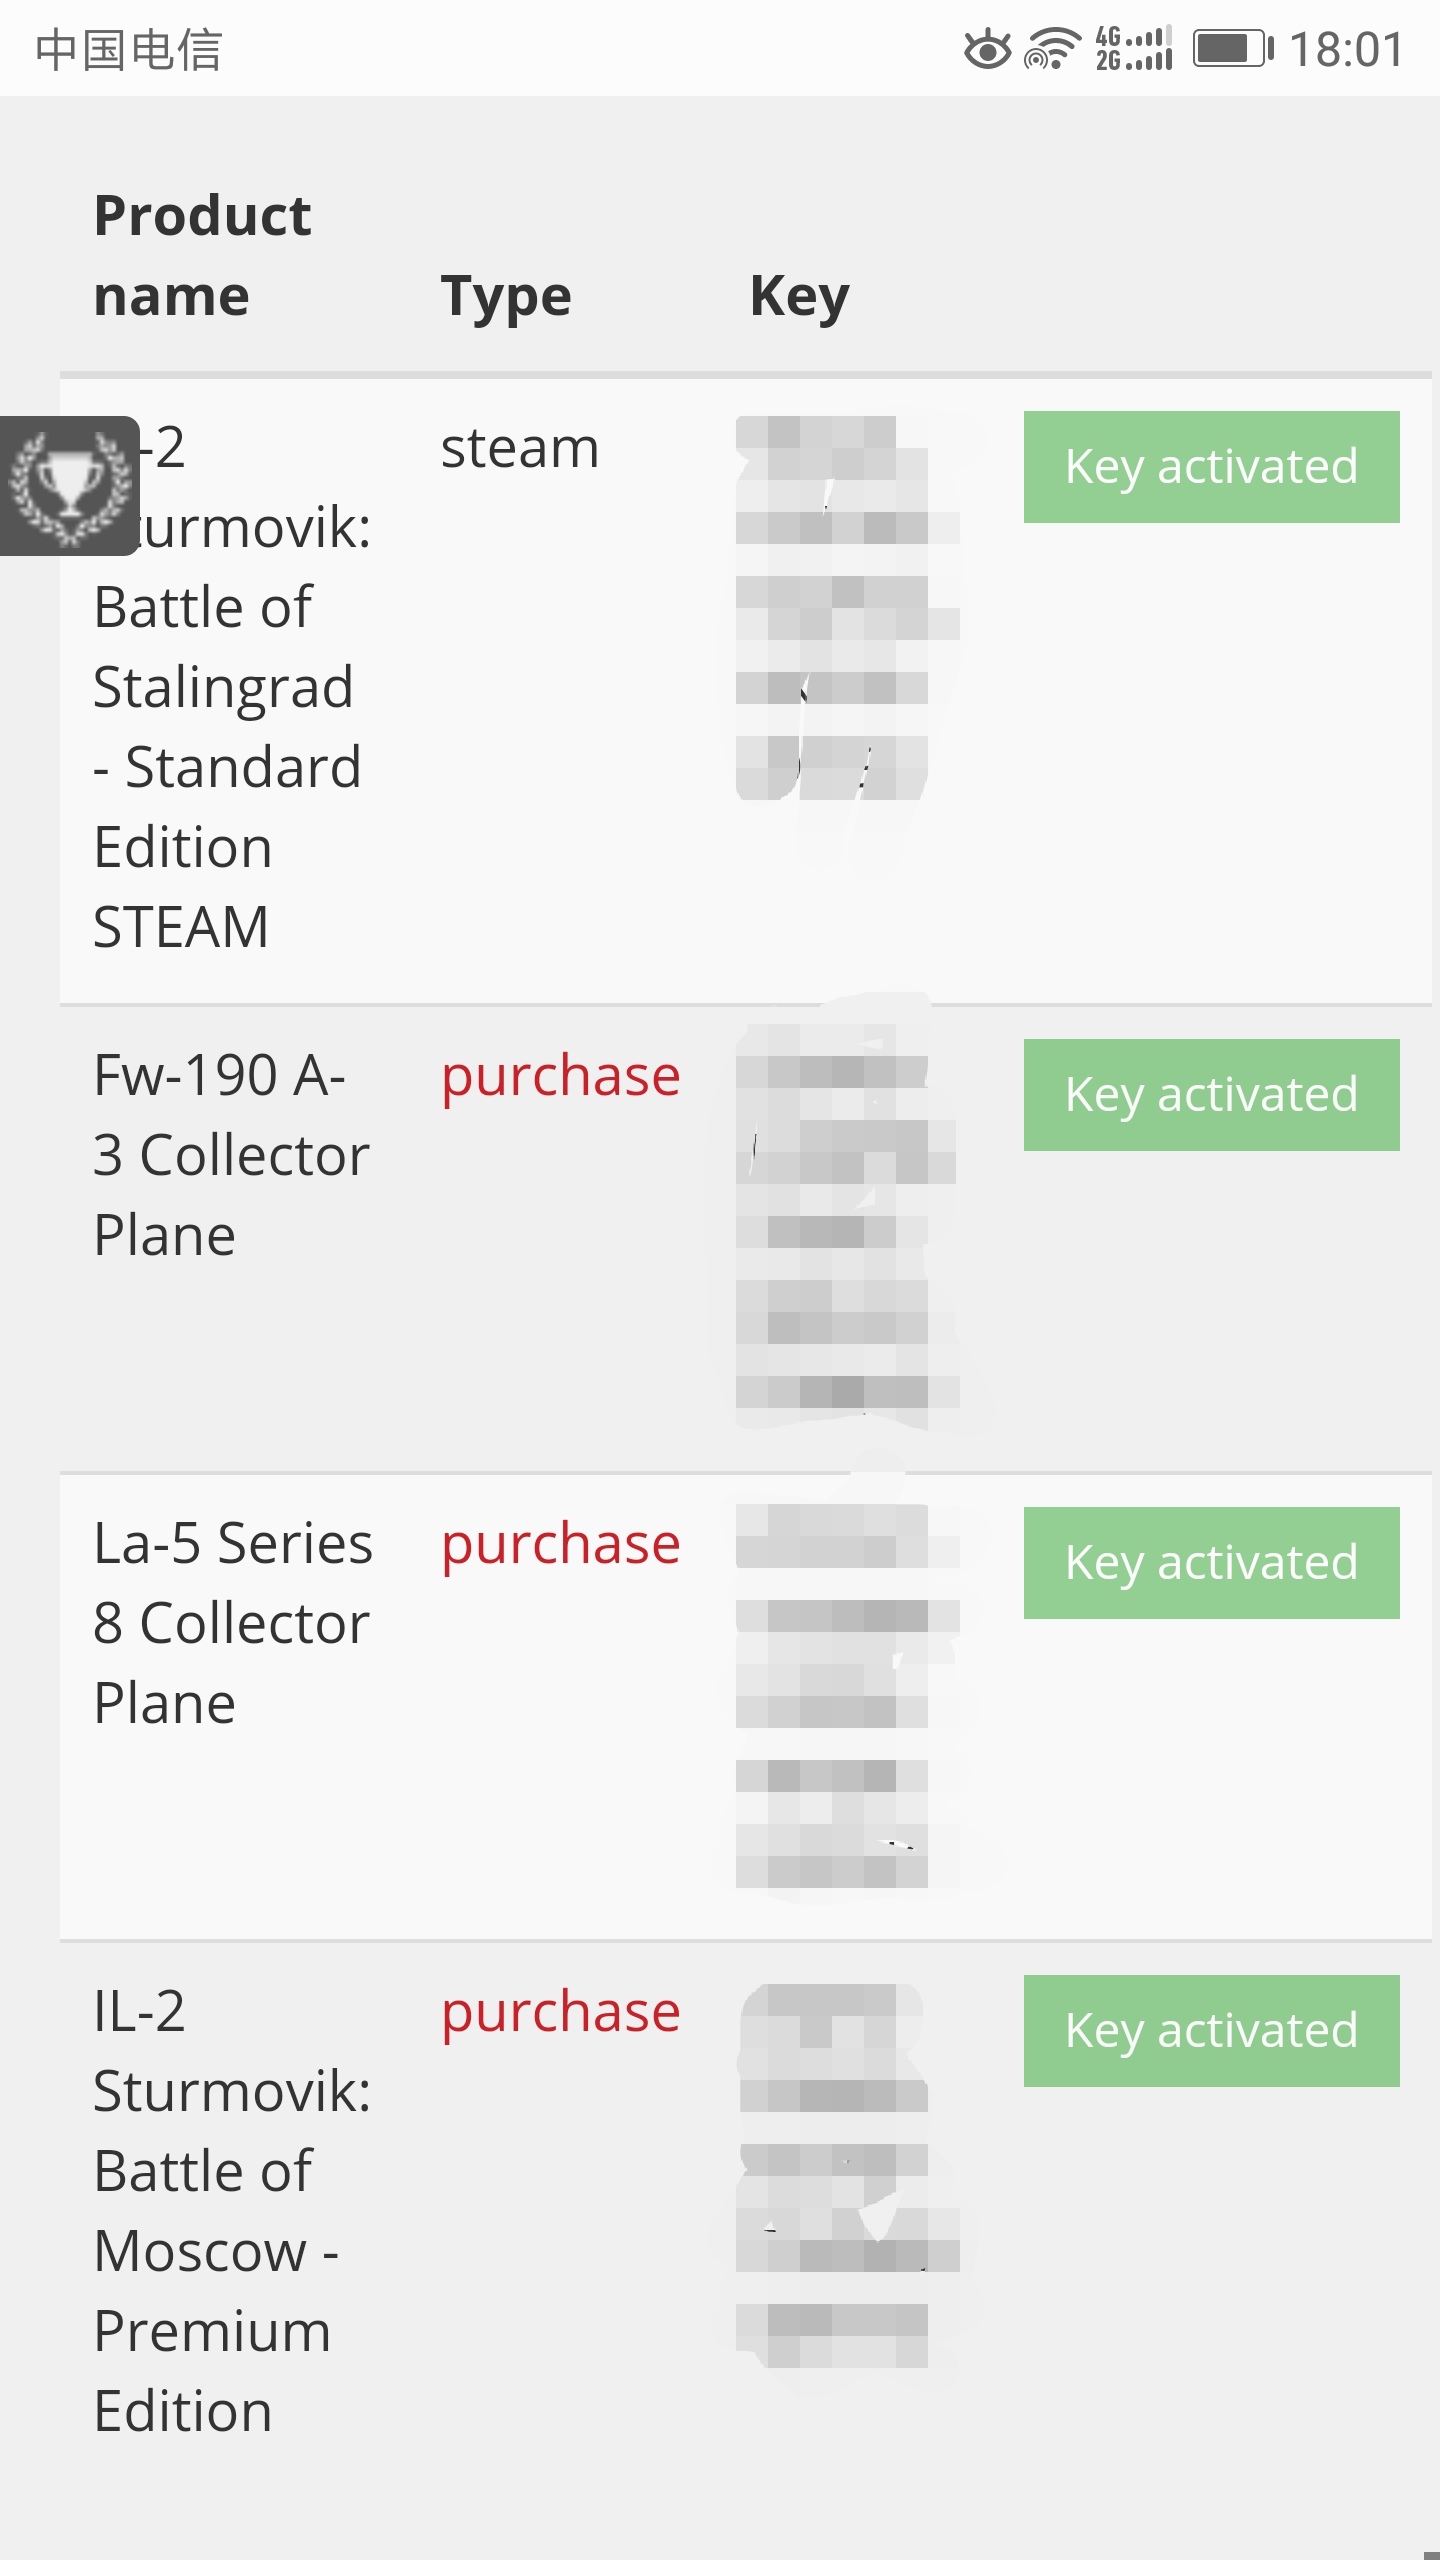This screenshot has width=1440, height=2560.
Task: Select the Key column header
Action: click(x=799, y=297)
